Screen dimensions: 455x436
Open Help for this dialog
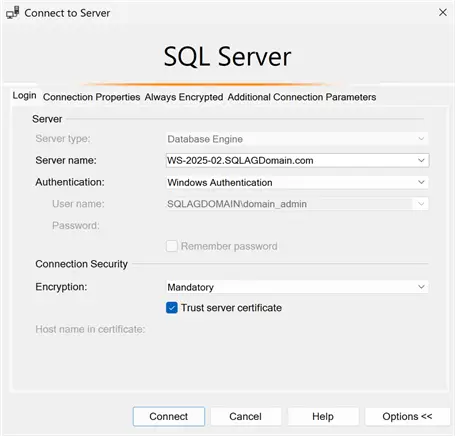click(323, 416)
